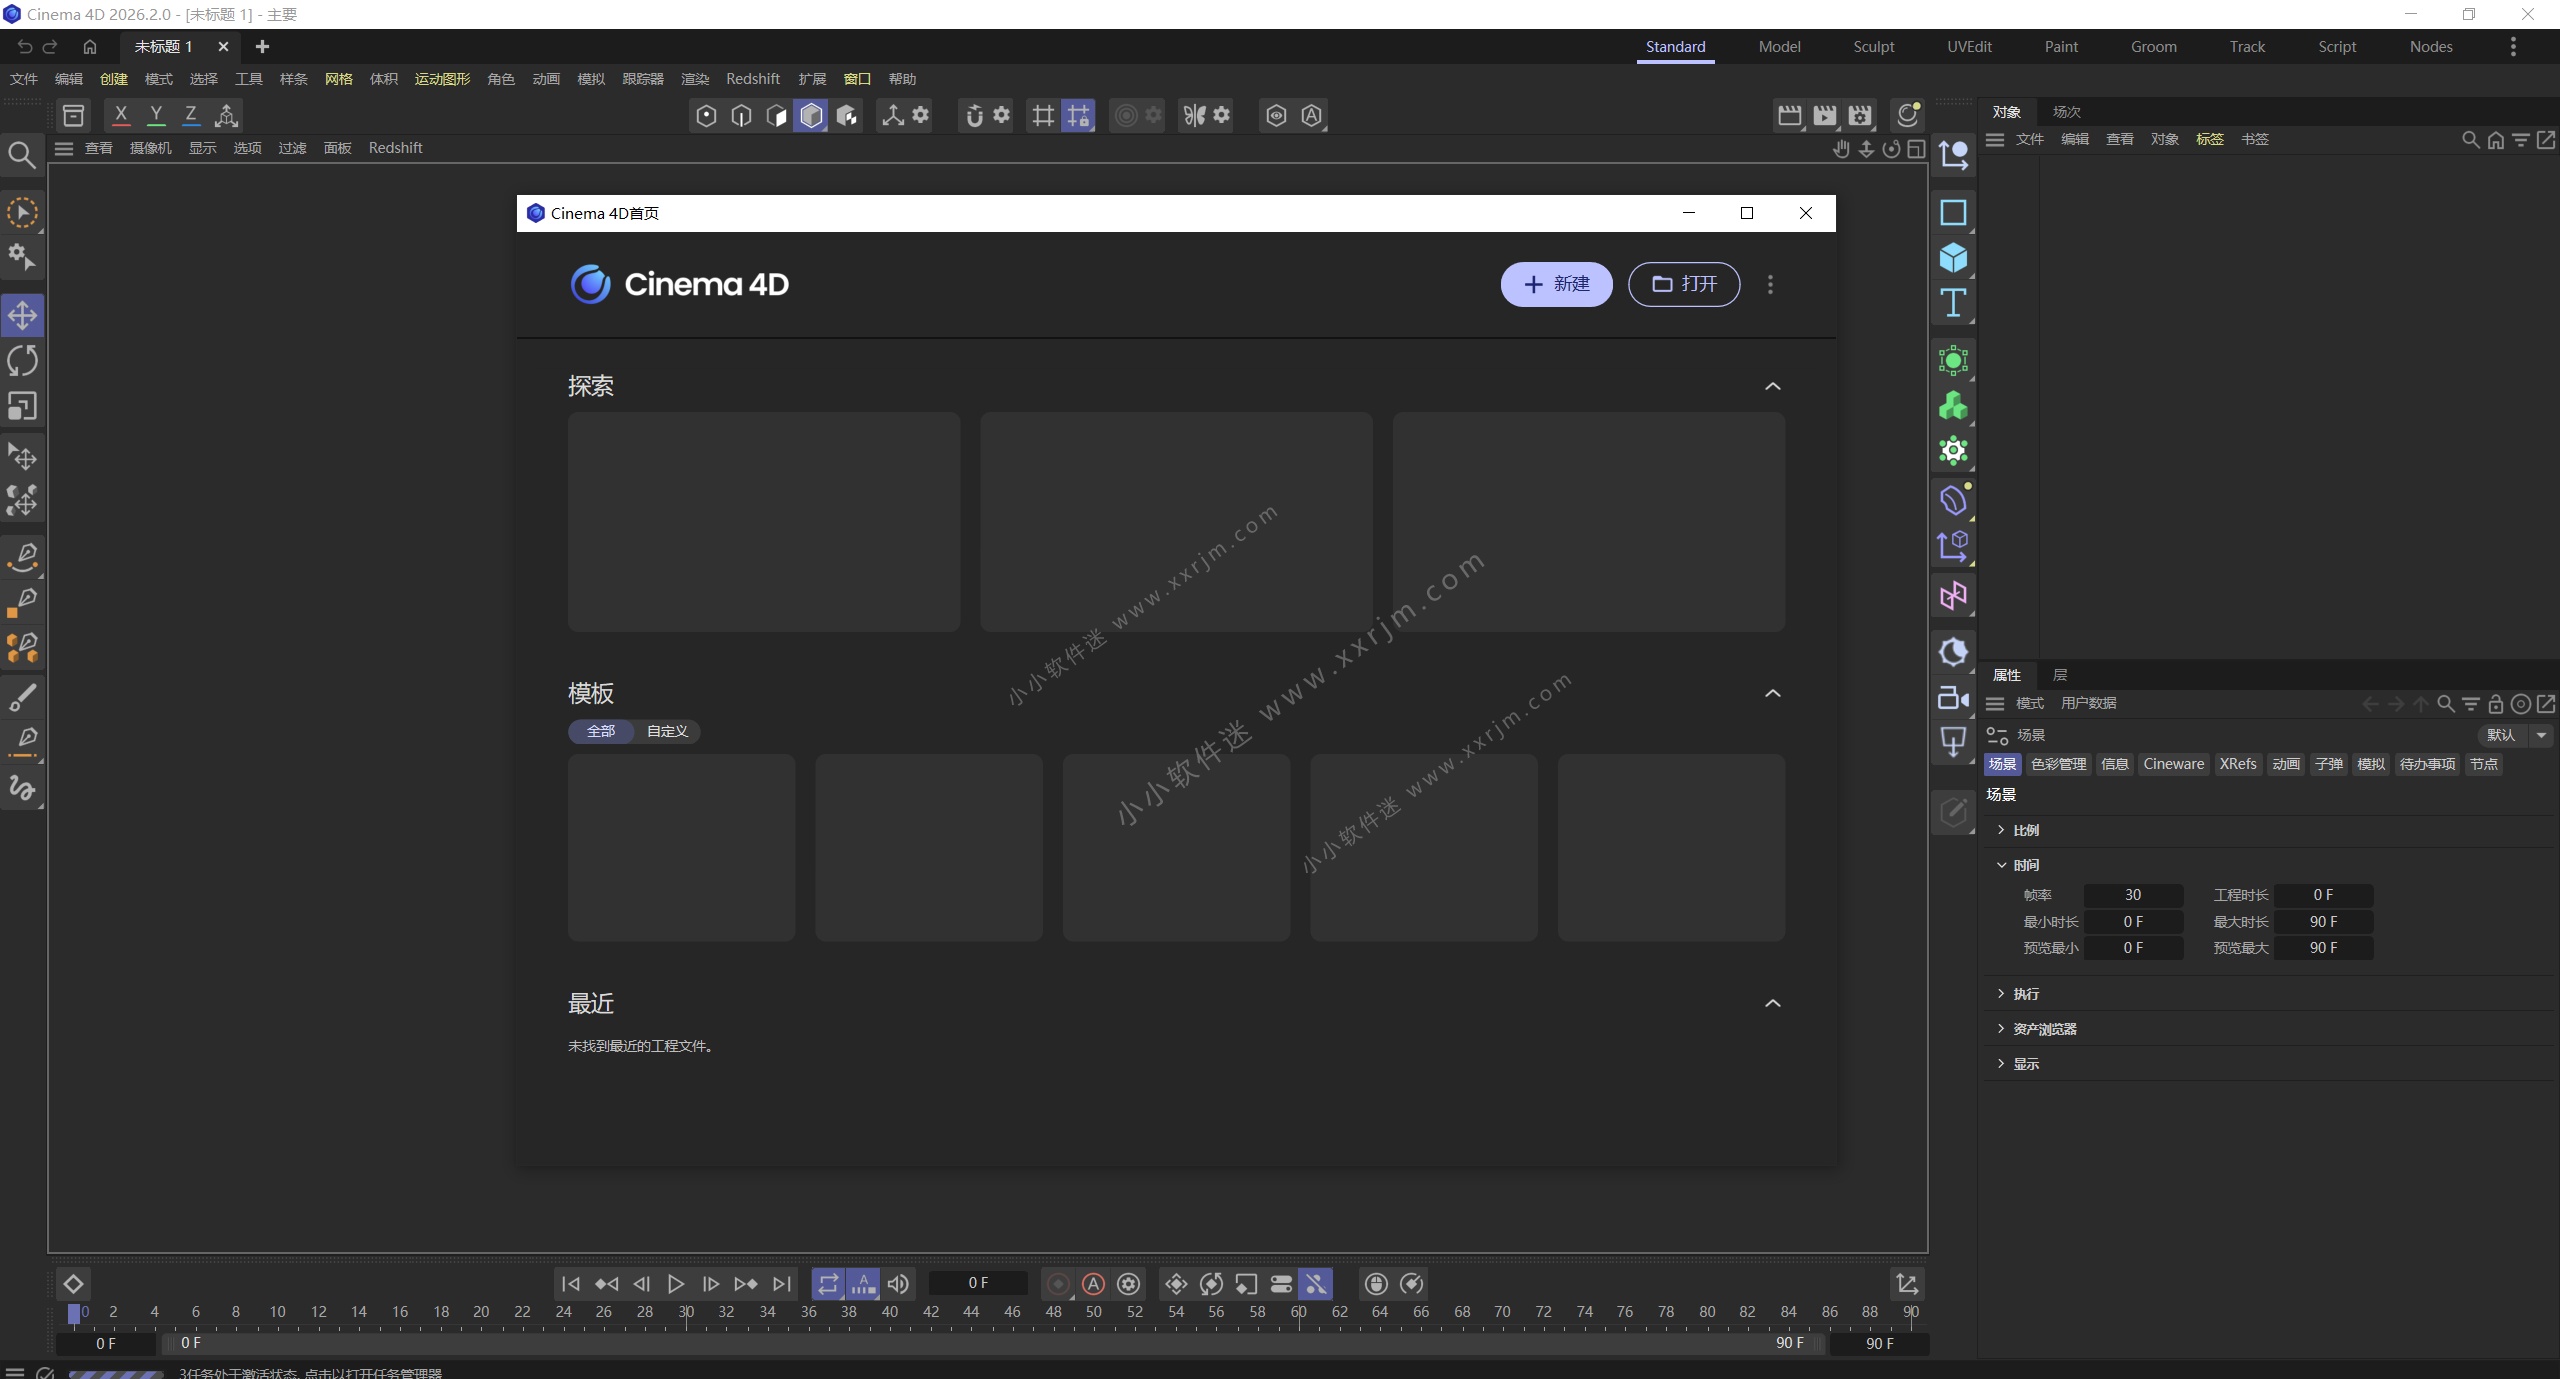This screenshot has height=1379, width=2560.
Task: Select the Scale tool icon
Action: point(22,406)
